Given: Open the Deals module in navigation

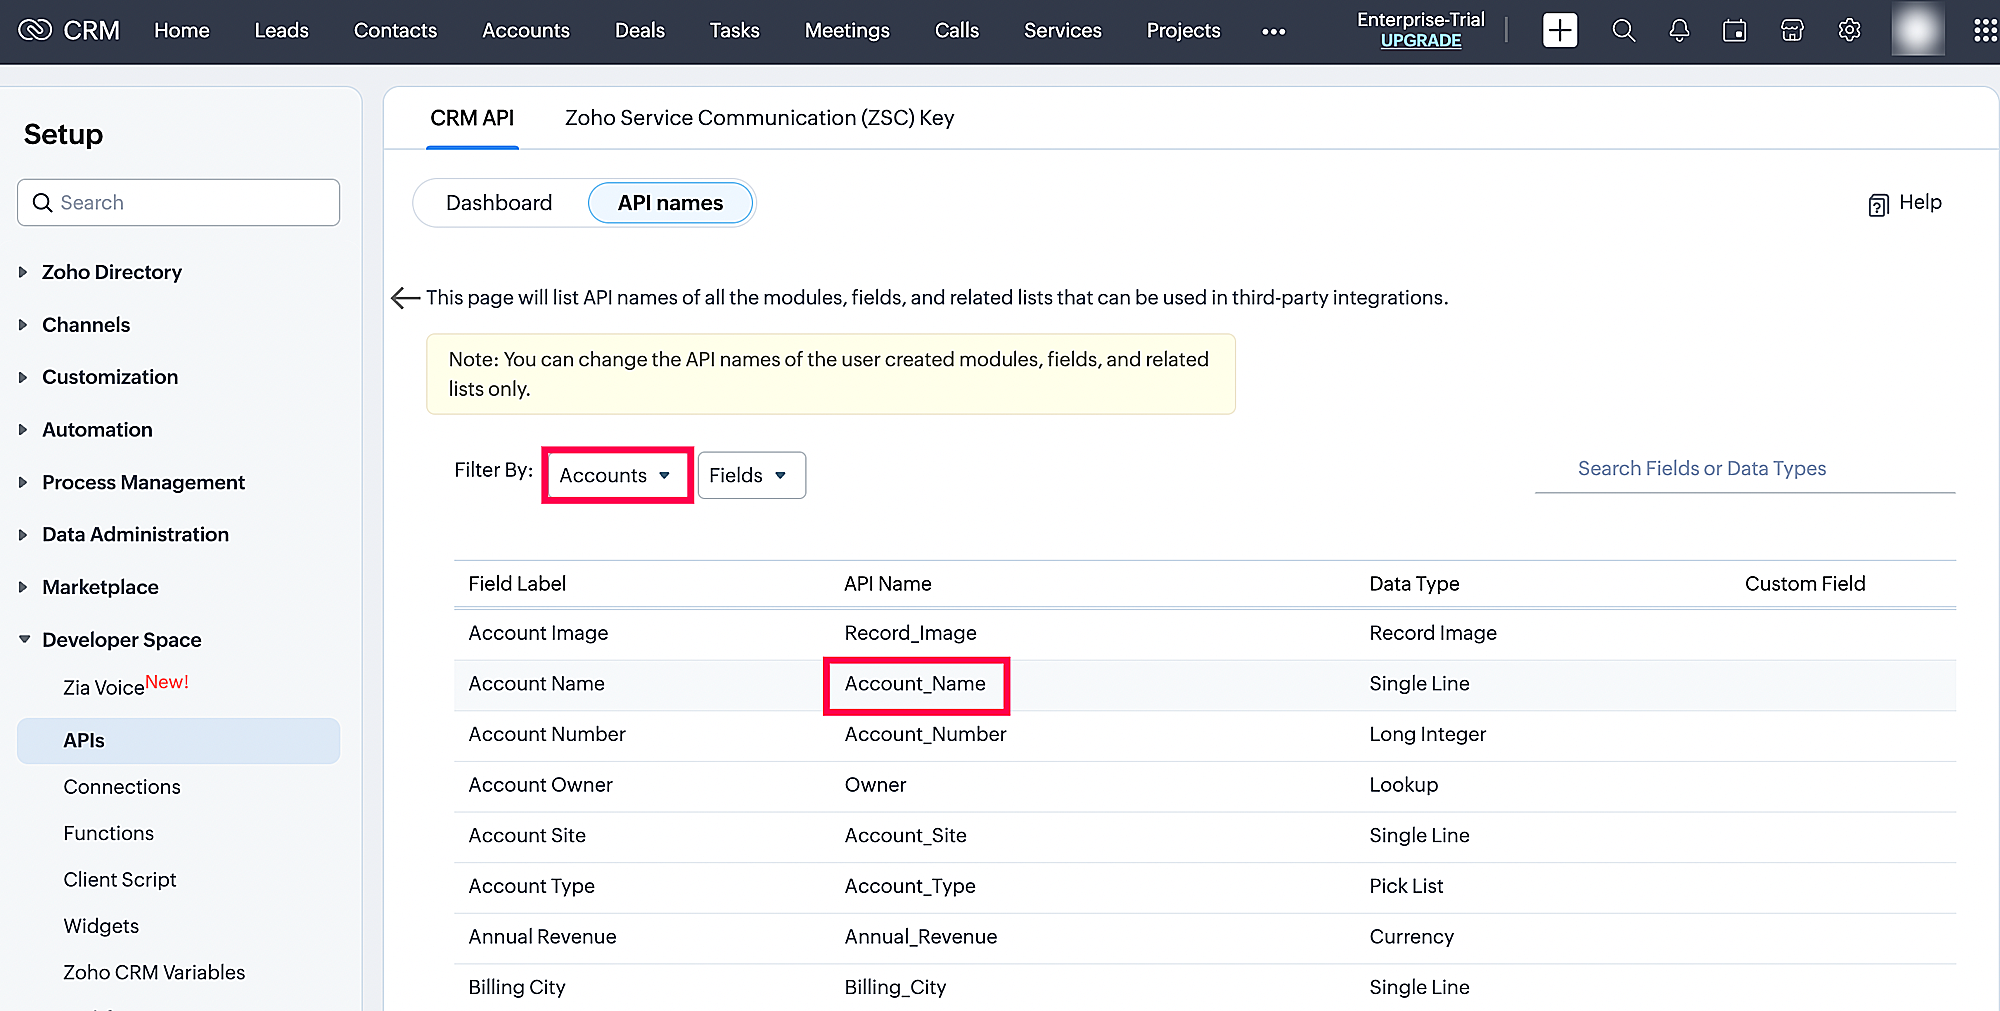Looking at the screenshot, I should (x=639, y=31).
